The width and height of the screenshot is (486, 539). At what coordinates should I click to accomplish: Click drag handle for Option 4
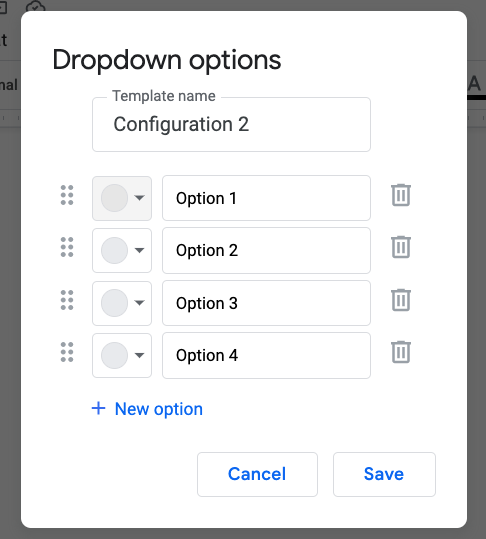67,352
